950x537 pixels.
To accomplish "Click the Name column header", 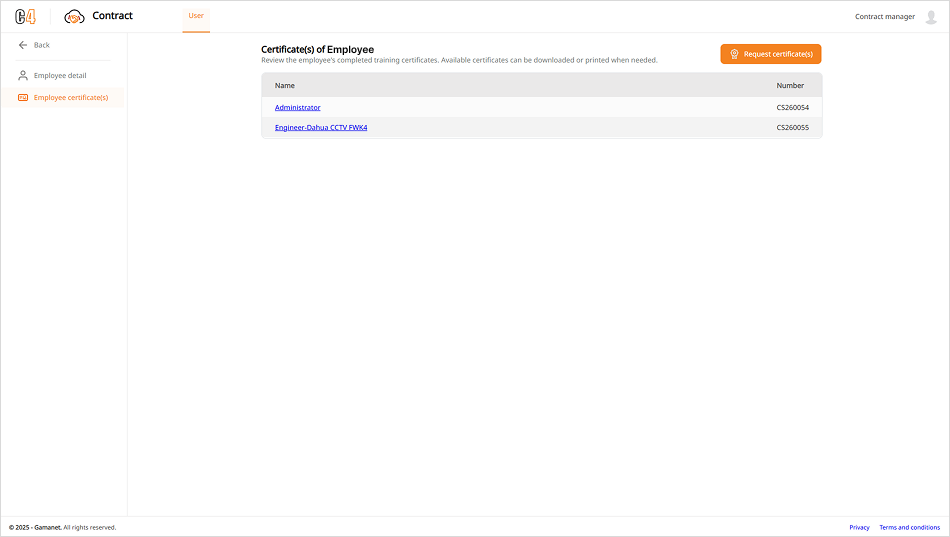I will point(285,85).
